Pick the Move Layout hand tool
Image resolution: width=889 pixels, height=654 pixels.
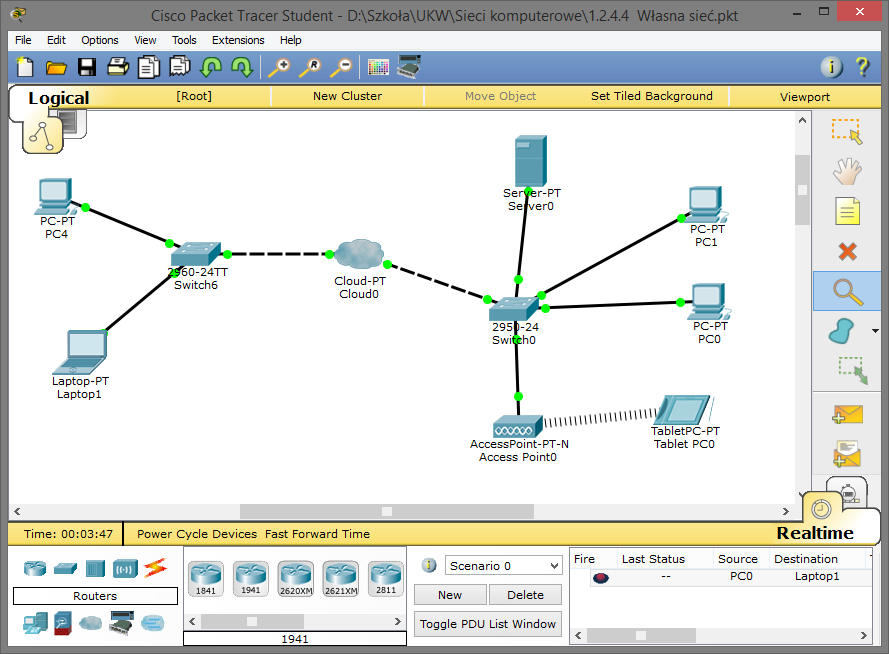click(x=847, y=172)
